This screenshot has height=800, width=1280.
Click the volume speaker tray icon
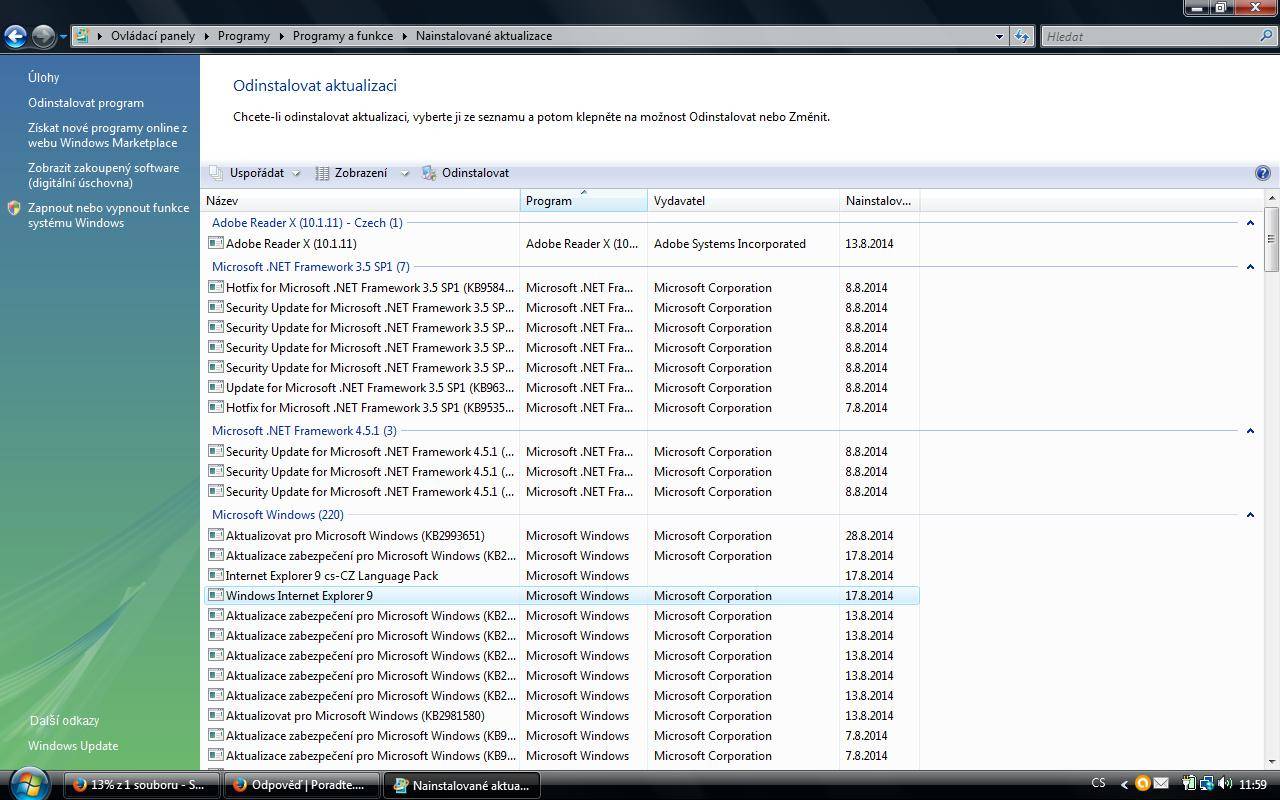point(1225,784)
